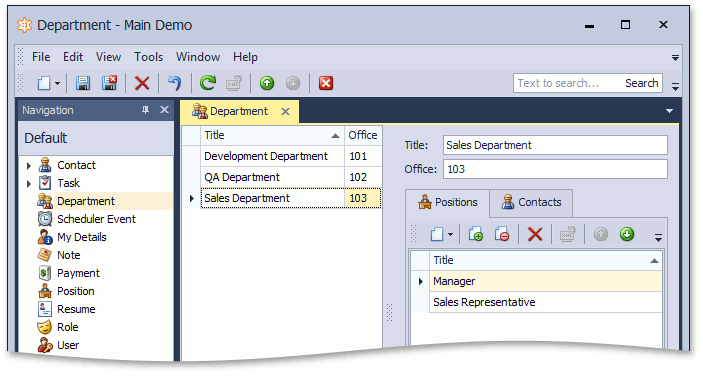Image resolution: width=703 pixels, height=377 pixels.
Task: Click the Office input field with 103
Action: coord(555,169)
